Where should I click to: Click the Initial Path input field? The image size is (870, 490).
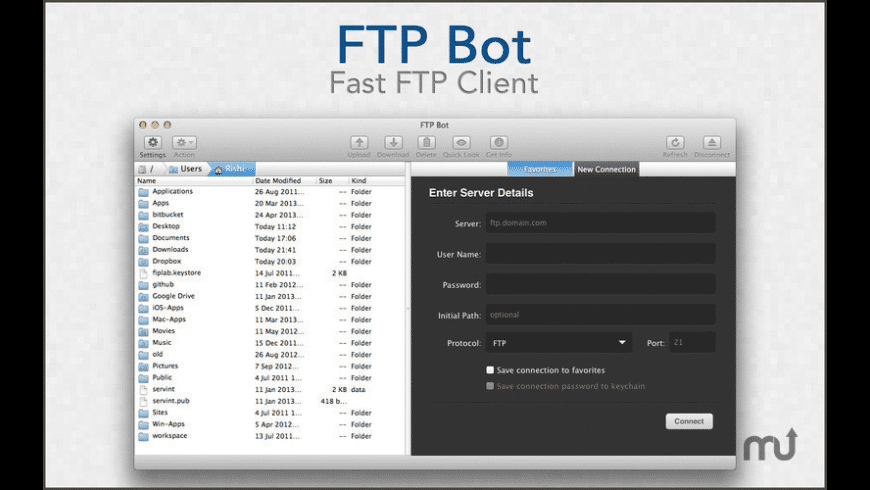click(x=600, y=315)
